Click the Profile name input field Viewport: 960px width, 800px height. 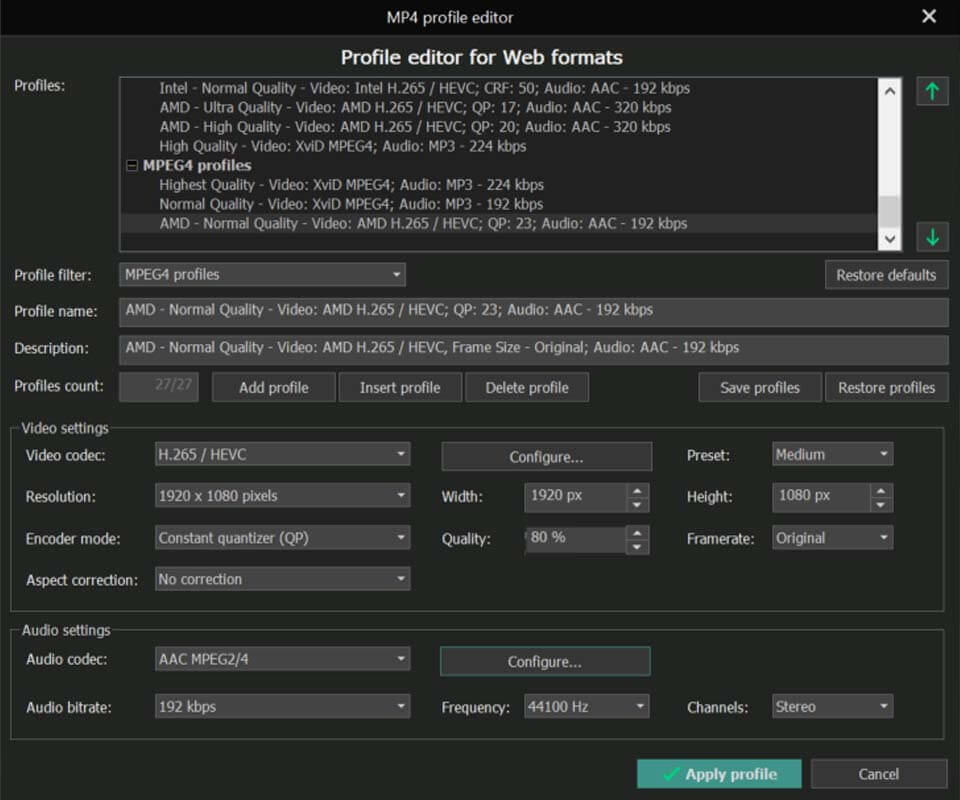tap(534, 312)
